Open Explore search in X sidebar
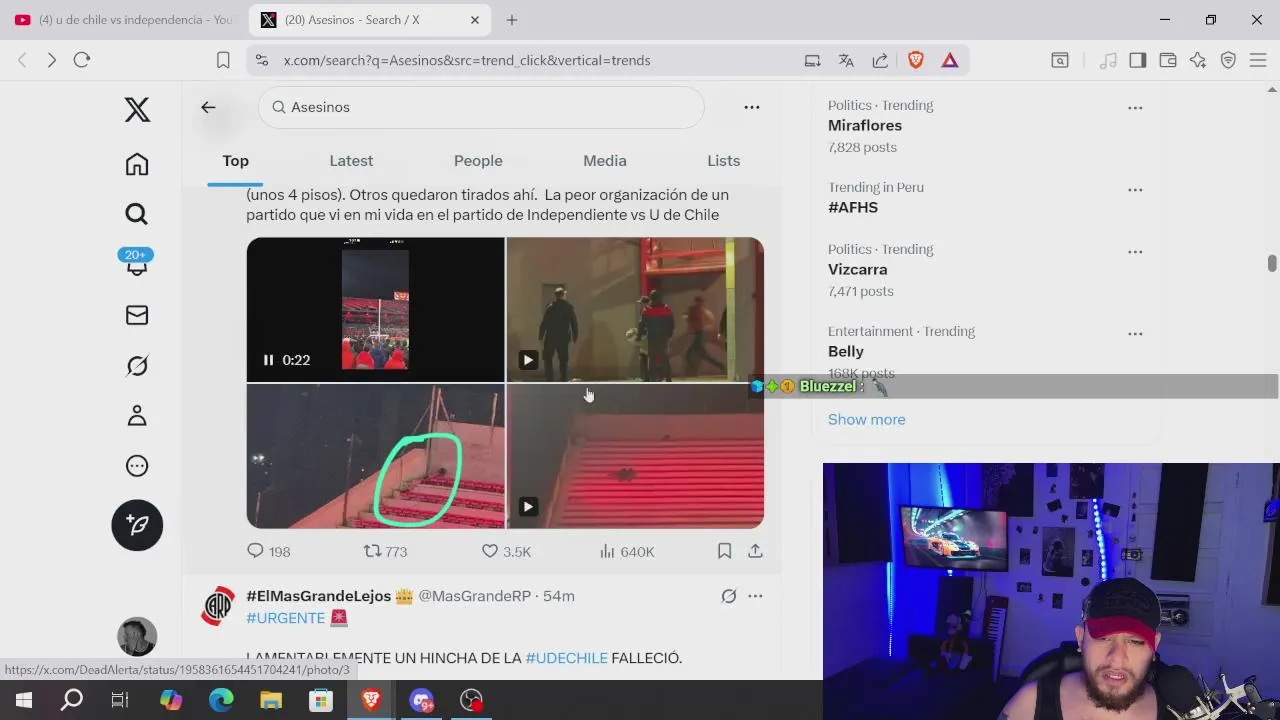The image size is (1280, 720). click(137, 214)
